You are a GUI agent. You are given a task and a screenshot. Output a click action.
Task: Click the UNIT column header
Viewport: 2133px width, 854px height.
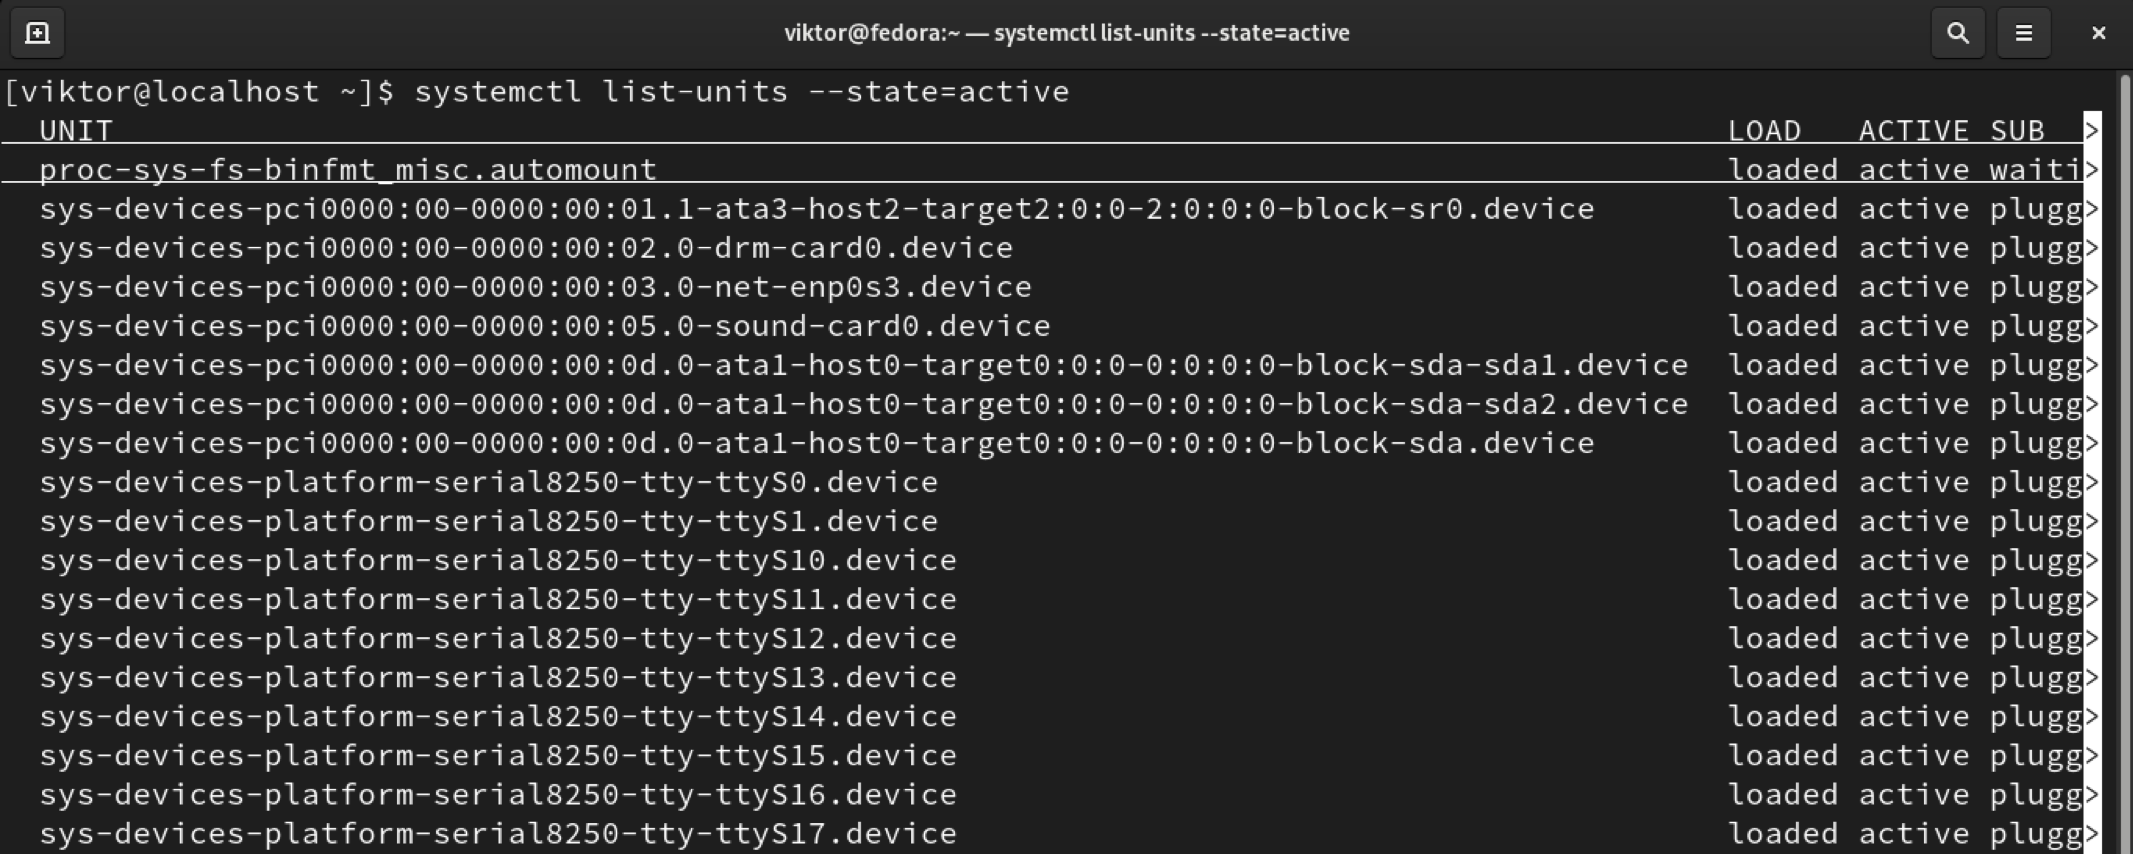pos(76,131)
